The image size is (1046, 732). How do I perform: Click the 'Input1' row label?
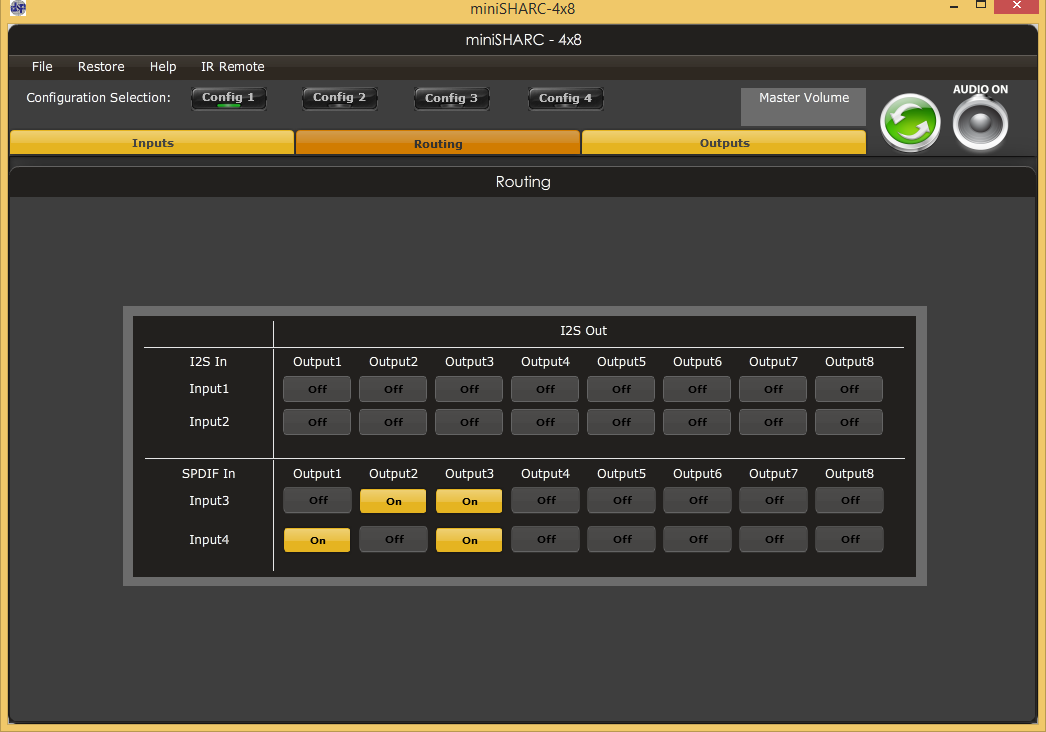[209, 388]
